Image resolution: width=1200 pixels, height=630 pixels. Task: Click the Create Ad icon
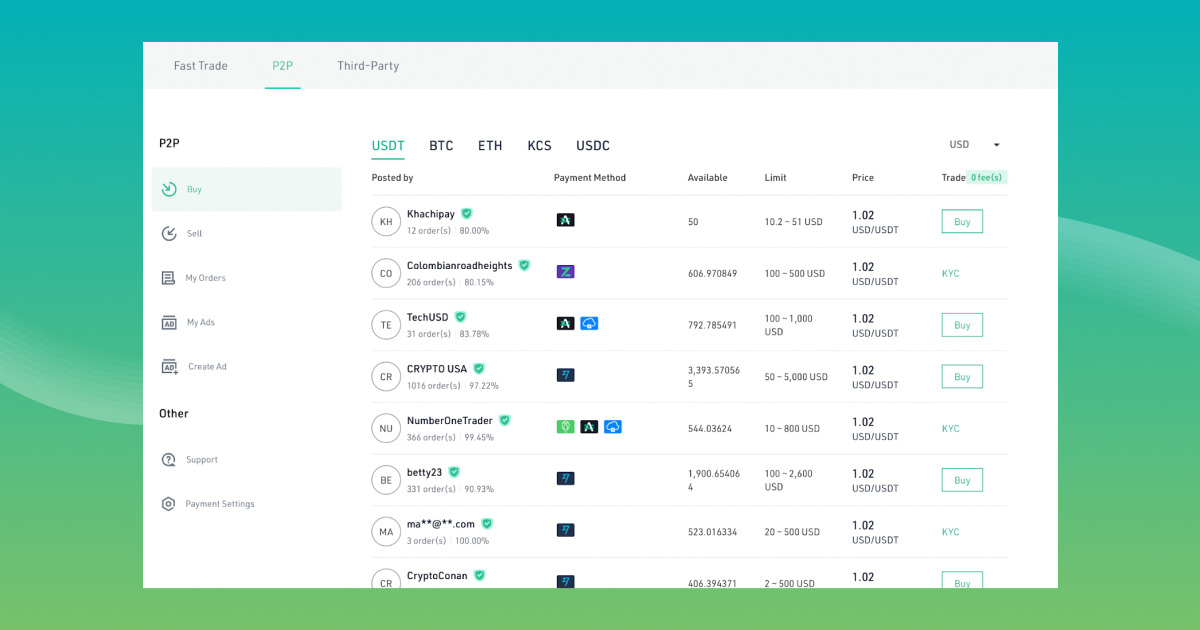169,366
